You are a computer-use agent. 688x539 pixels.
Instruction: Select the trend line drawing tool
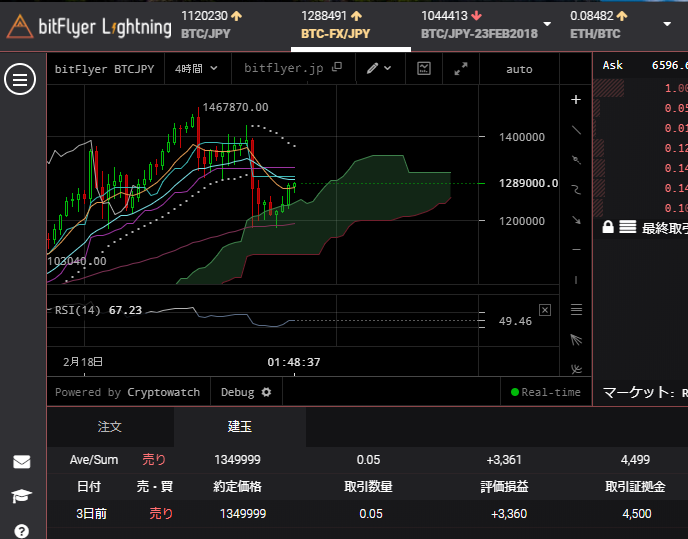[575, 130]
